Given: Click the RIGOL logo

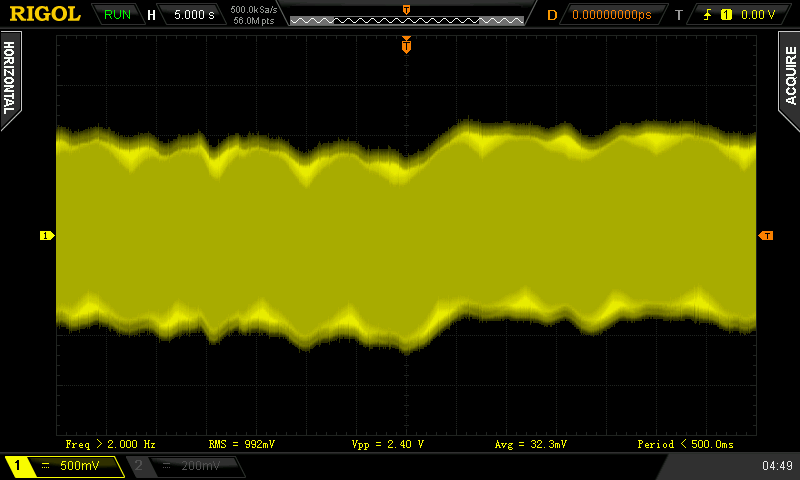Looking at the screenshot, I should pyautogui.click(x=45, y=14).
